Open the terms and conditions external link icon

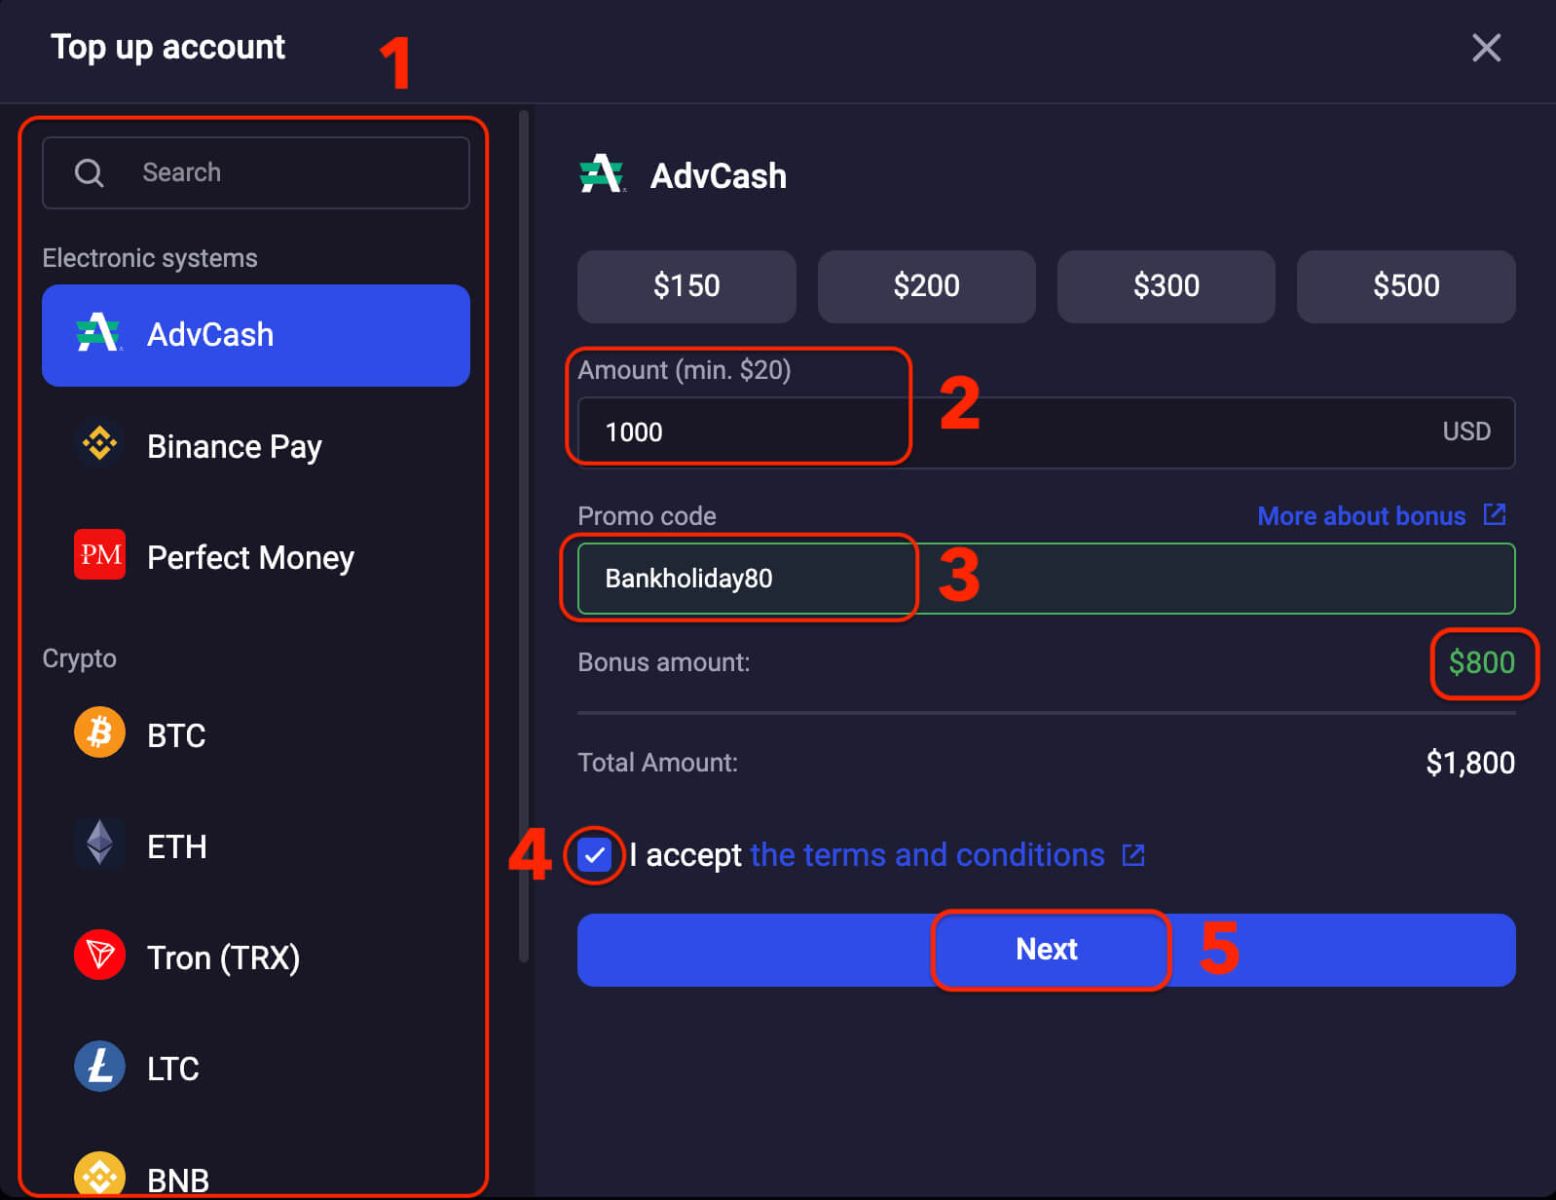point(1133,854)
